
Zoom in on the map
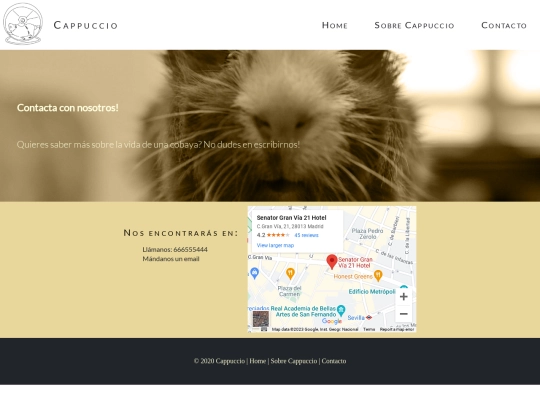tap(404, 297)
